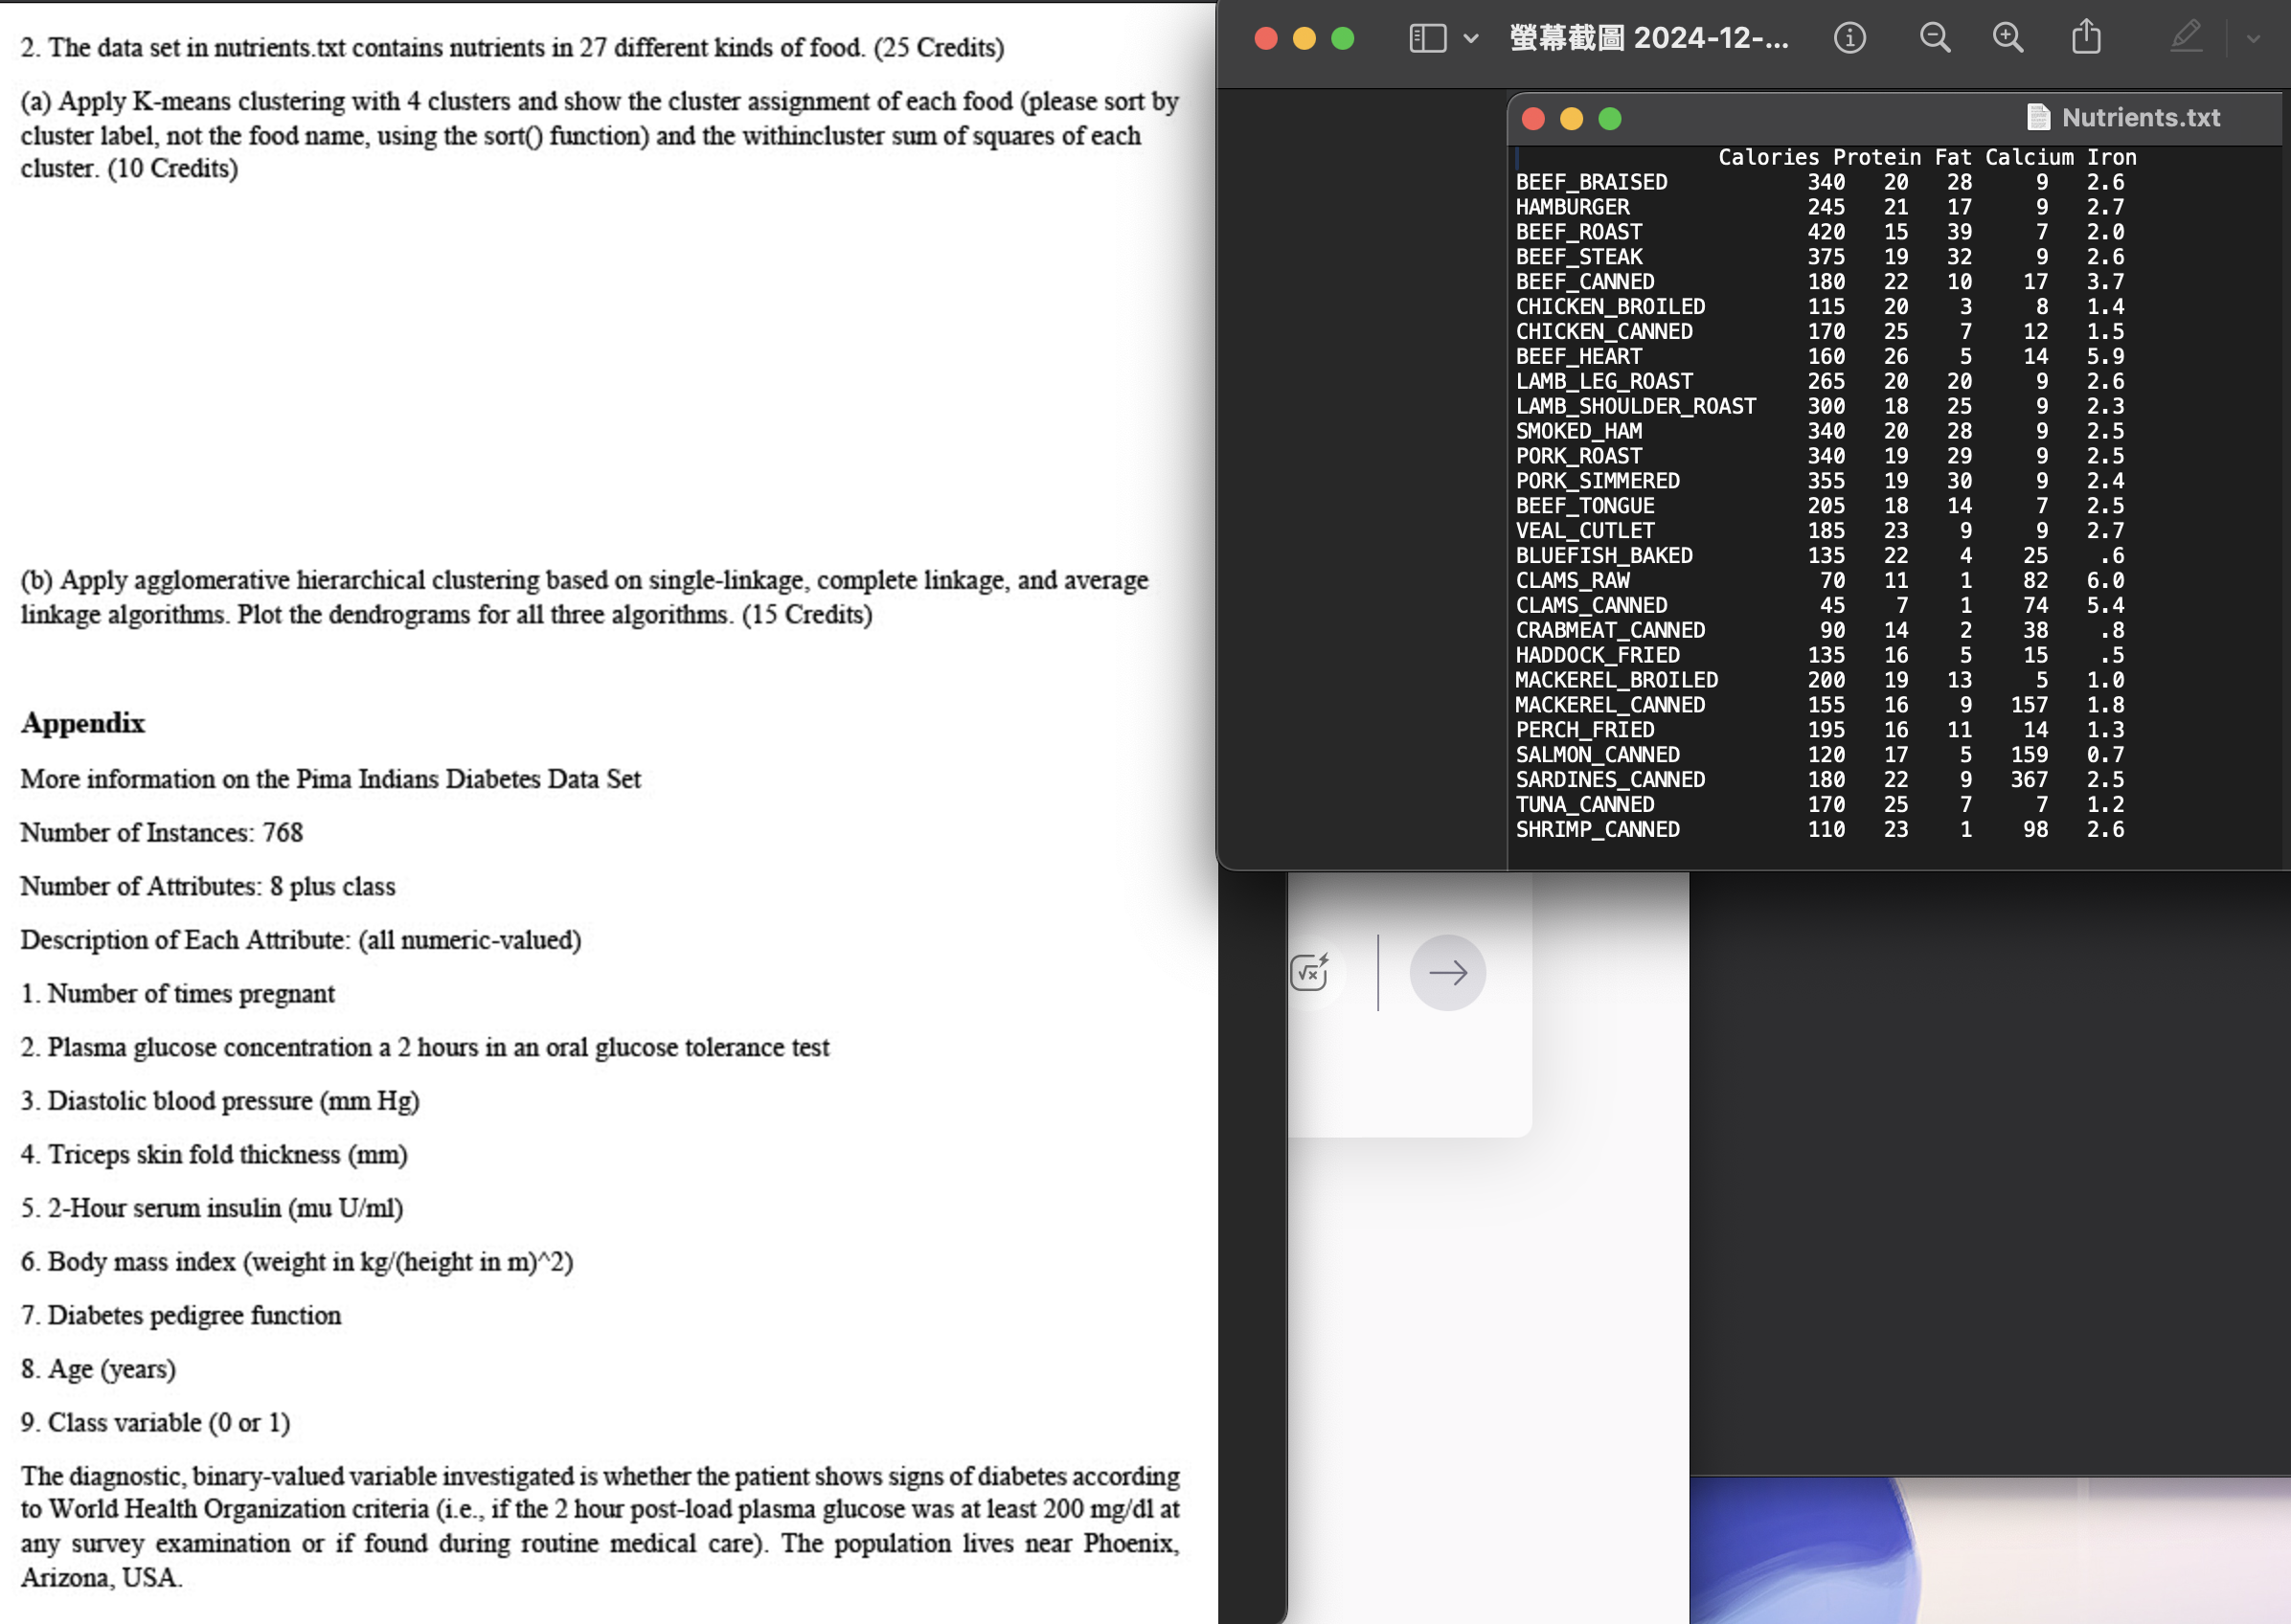Enter full screen on the Nutrients.txt window
The width and height of the screenshot is (2291, 1624).
1608,118
